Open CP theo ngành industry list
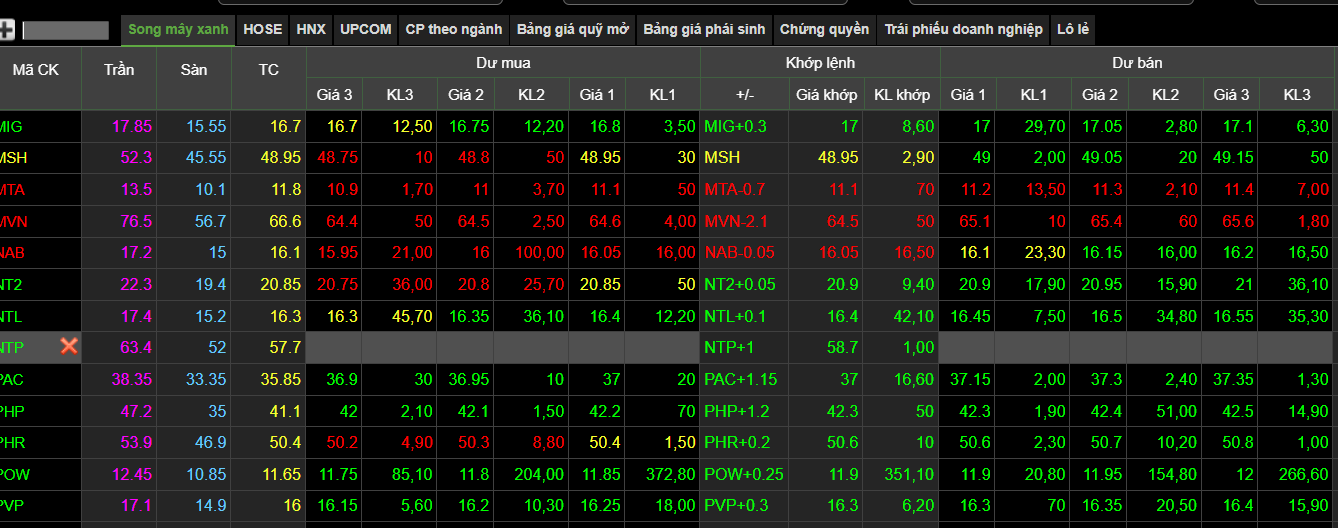Screen dimensions: 1338x528 (453, 30)
